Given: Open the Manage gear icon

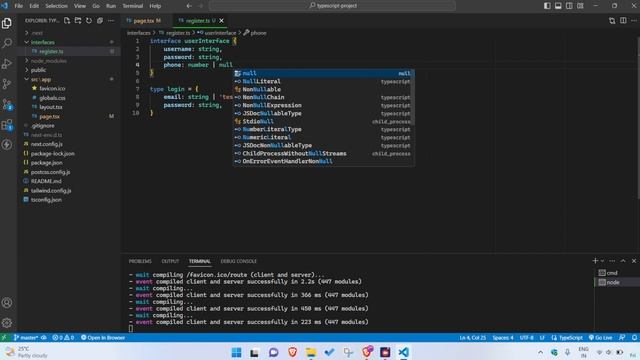Looking at the screenshot, I should 7,323.
